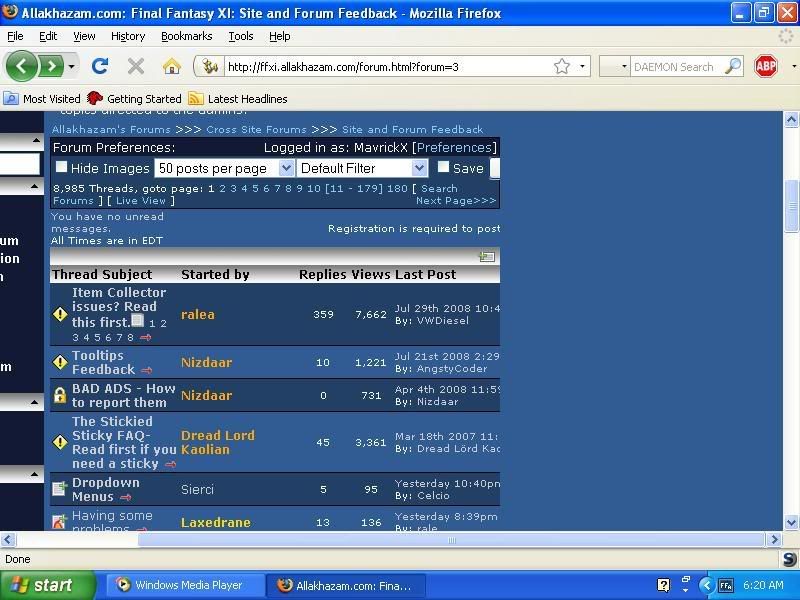Click the vertical scrollbar down arrow

click(x=791, y=523)
